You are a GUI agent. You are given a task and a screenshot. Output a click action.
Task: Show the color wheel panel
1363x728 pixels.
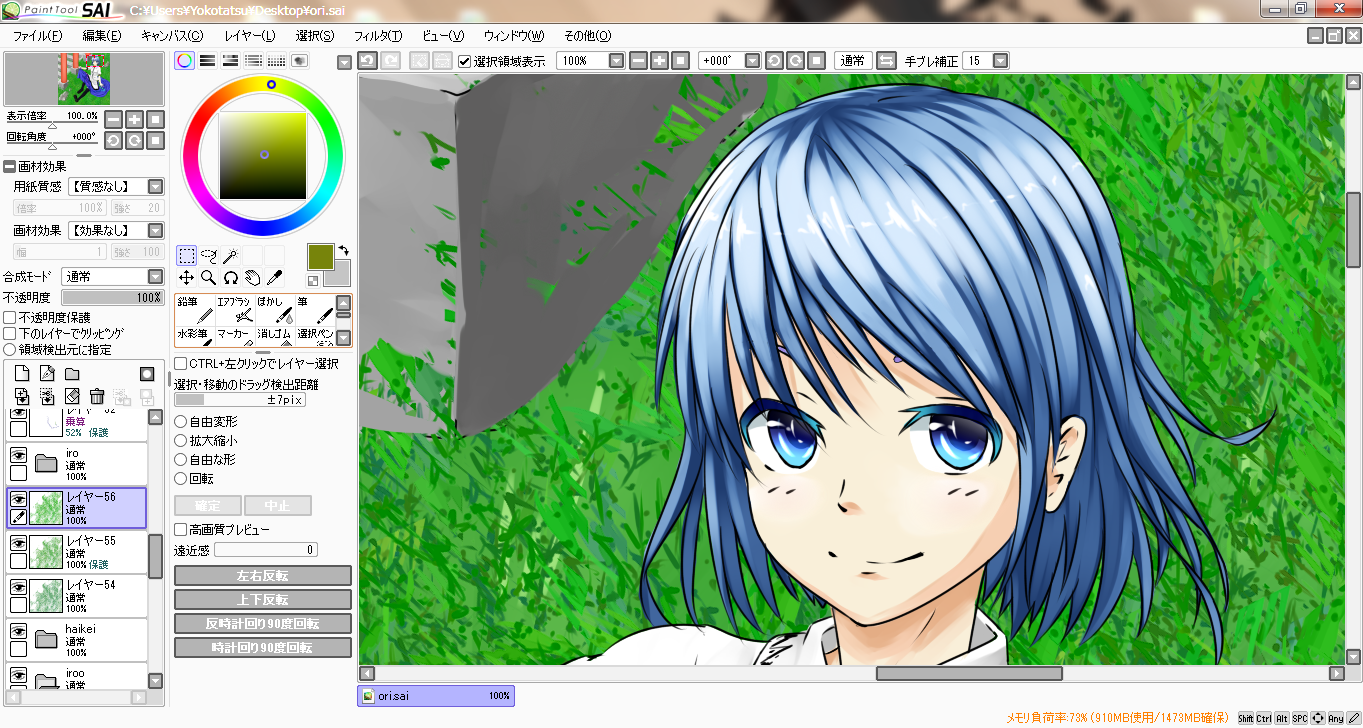[x=184, y=61]
